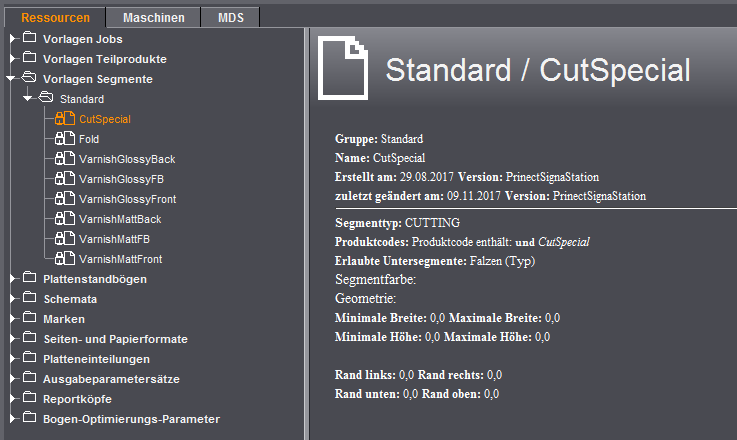Expand the Schemata folder arrow
The image size is (737, 440).
(x=13, y=298)
